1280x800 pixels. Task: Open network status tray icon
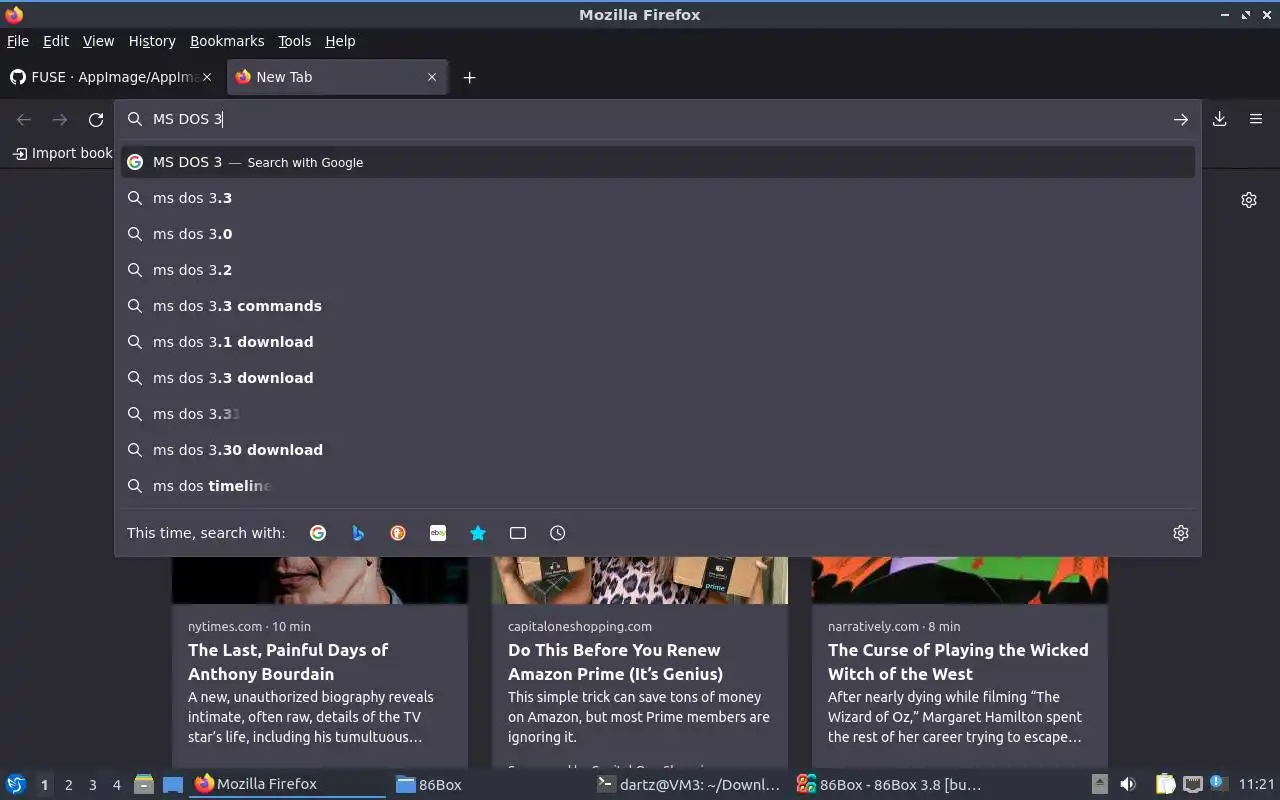pos(1192,784)
